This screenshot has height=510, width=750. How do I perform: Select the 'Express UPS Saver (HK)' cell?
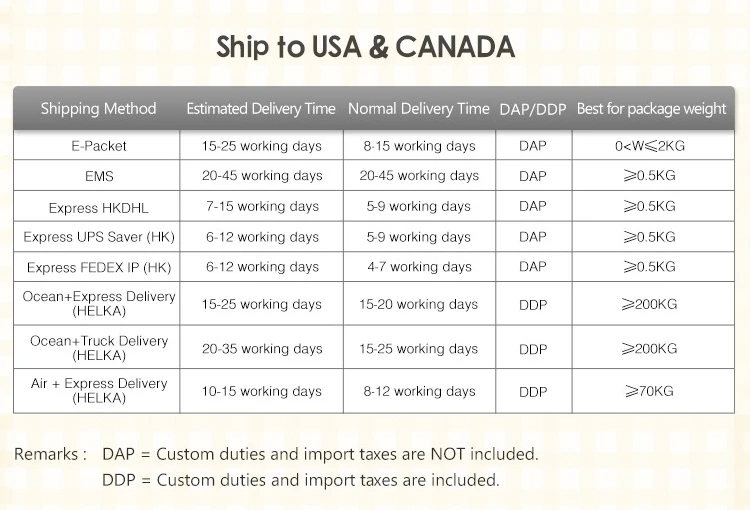(98, 237)
